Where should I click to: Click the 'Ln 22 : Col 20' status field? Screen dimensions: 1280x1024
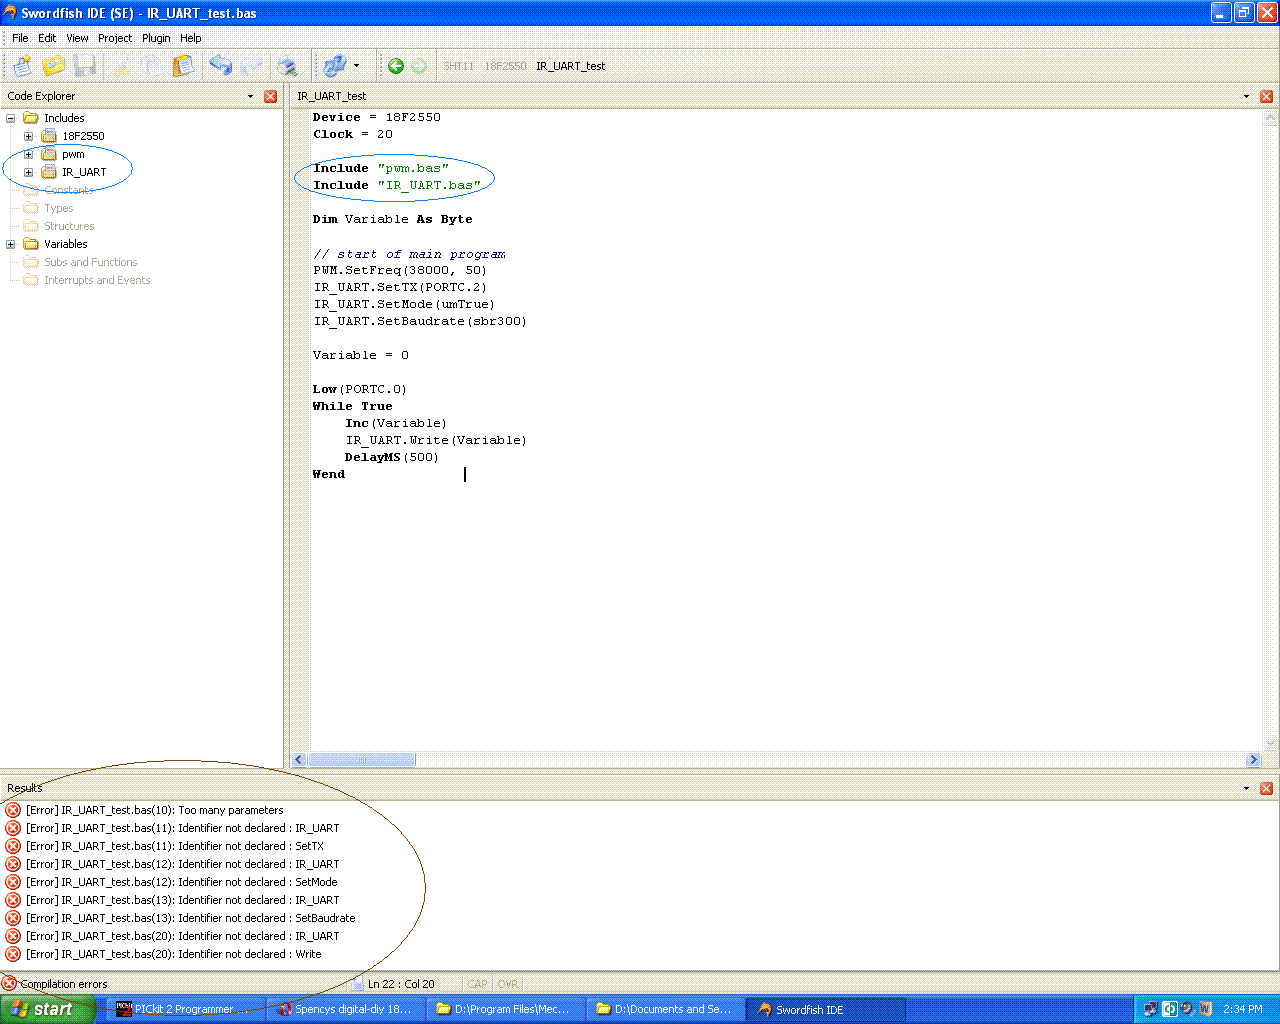pyautogui.click(x=401, y=984)
